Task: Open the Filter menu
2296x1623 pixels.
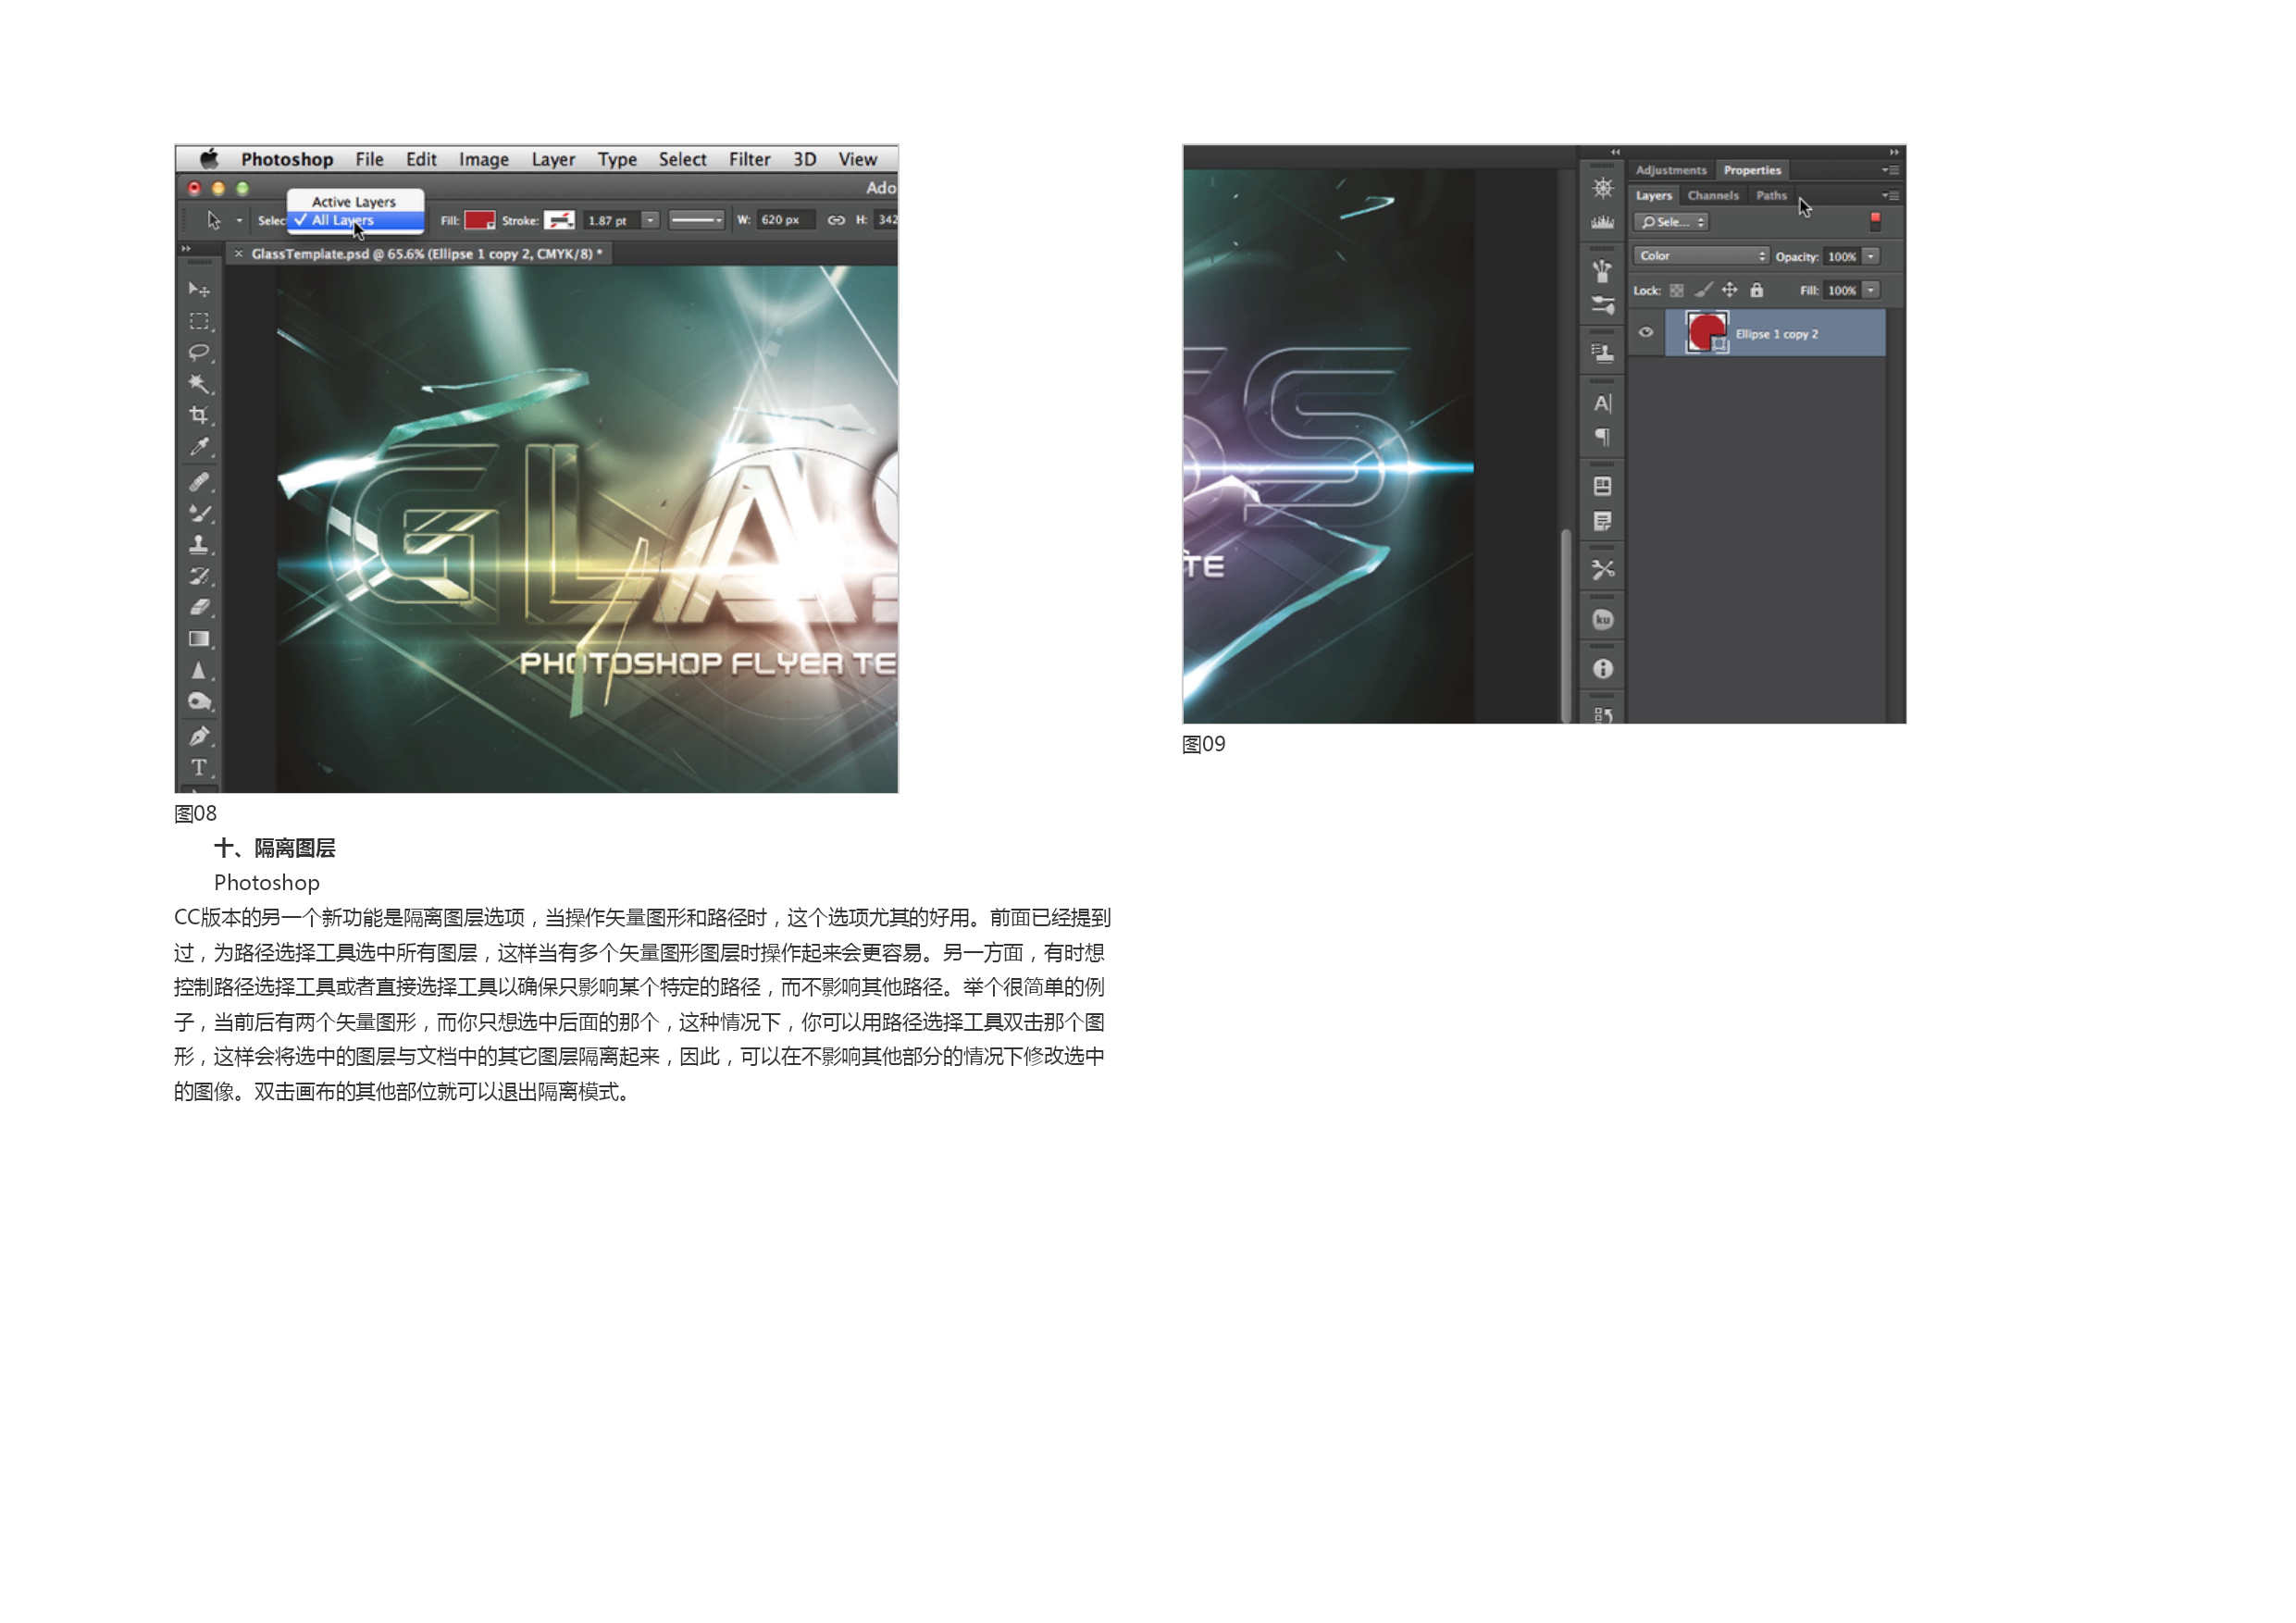Action: coord(749,159)
